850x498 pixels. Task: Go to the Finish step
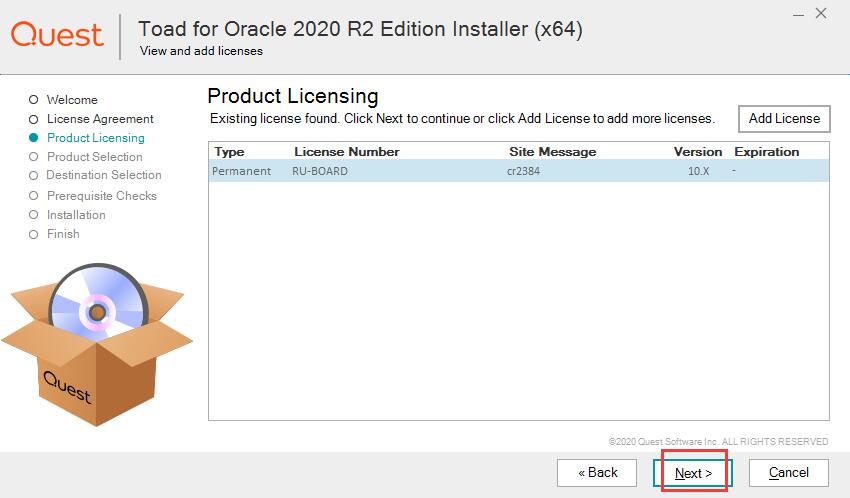click(63, 234)
